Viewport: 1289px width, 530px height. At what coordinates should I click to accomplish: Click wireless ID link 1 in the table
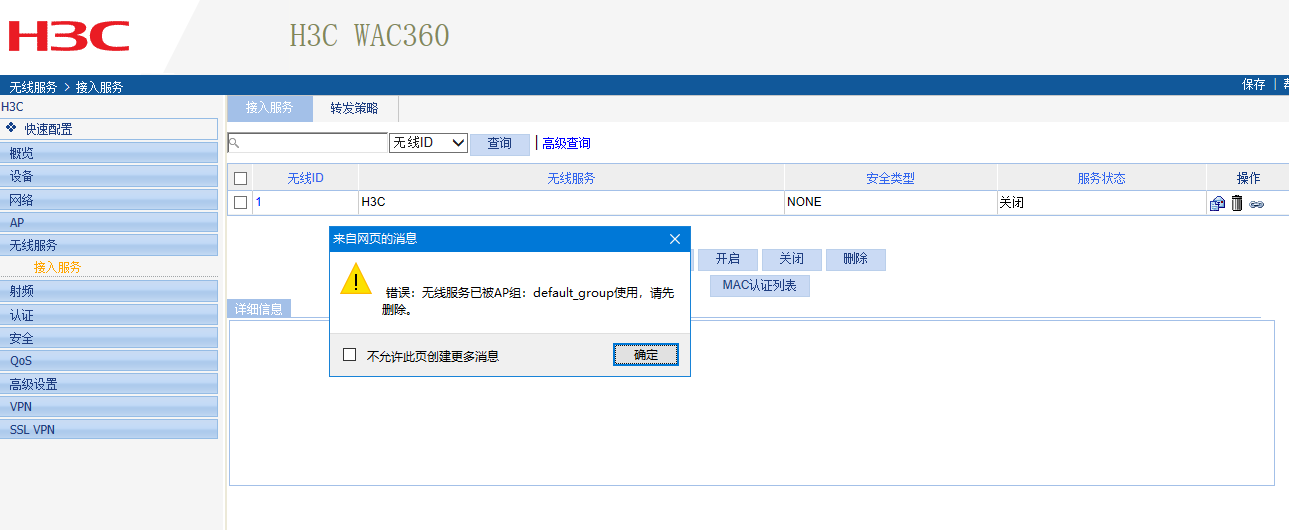click(x=258, y=202)
